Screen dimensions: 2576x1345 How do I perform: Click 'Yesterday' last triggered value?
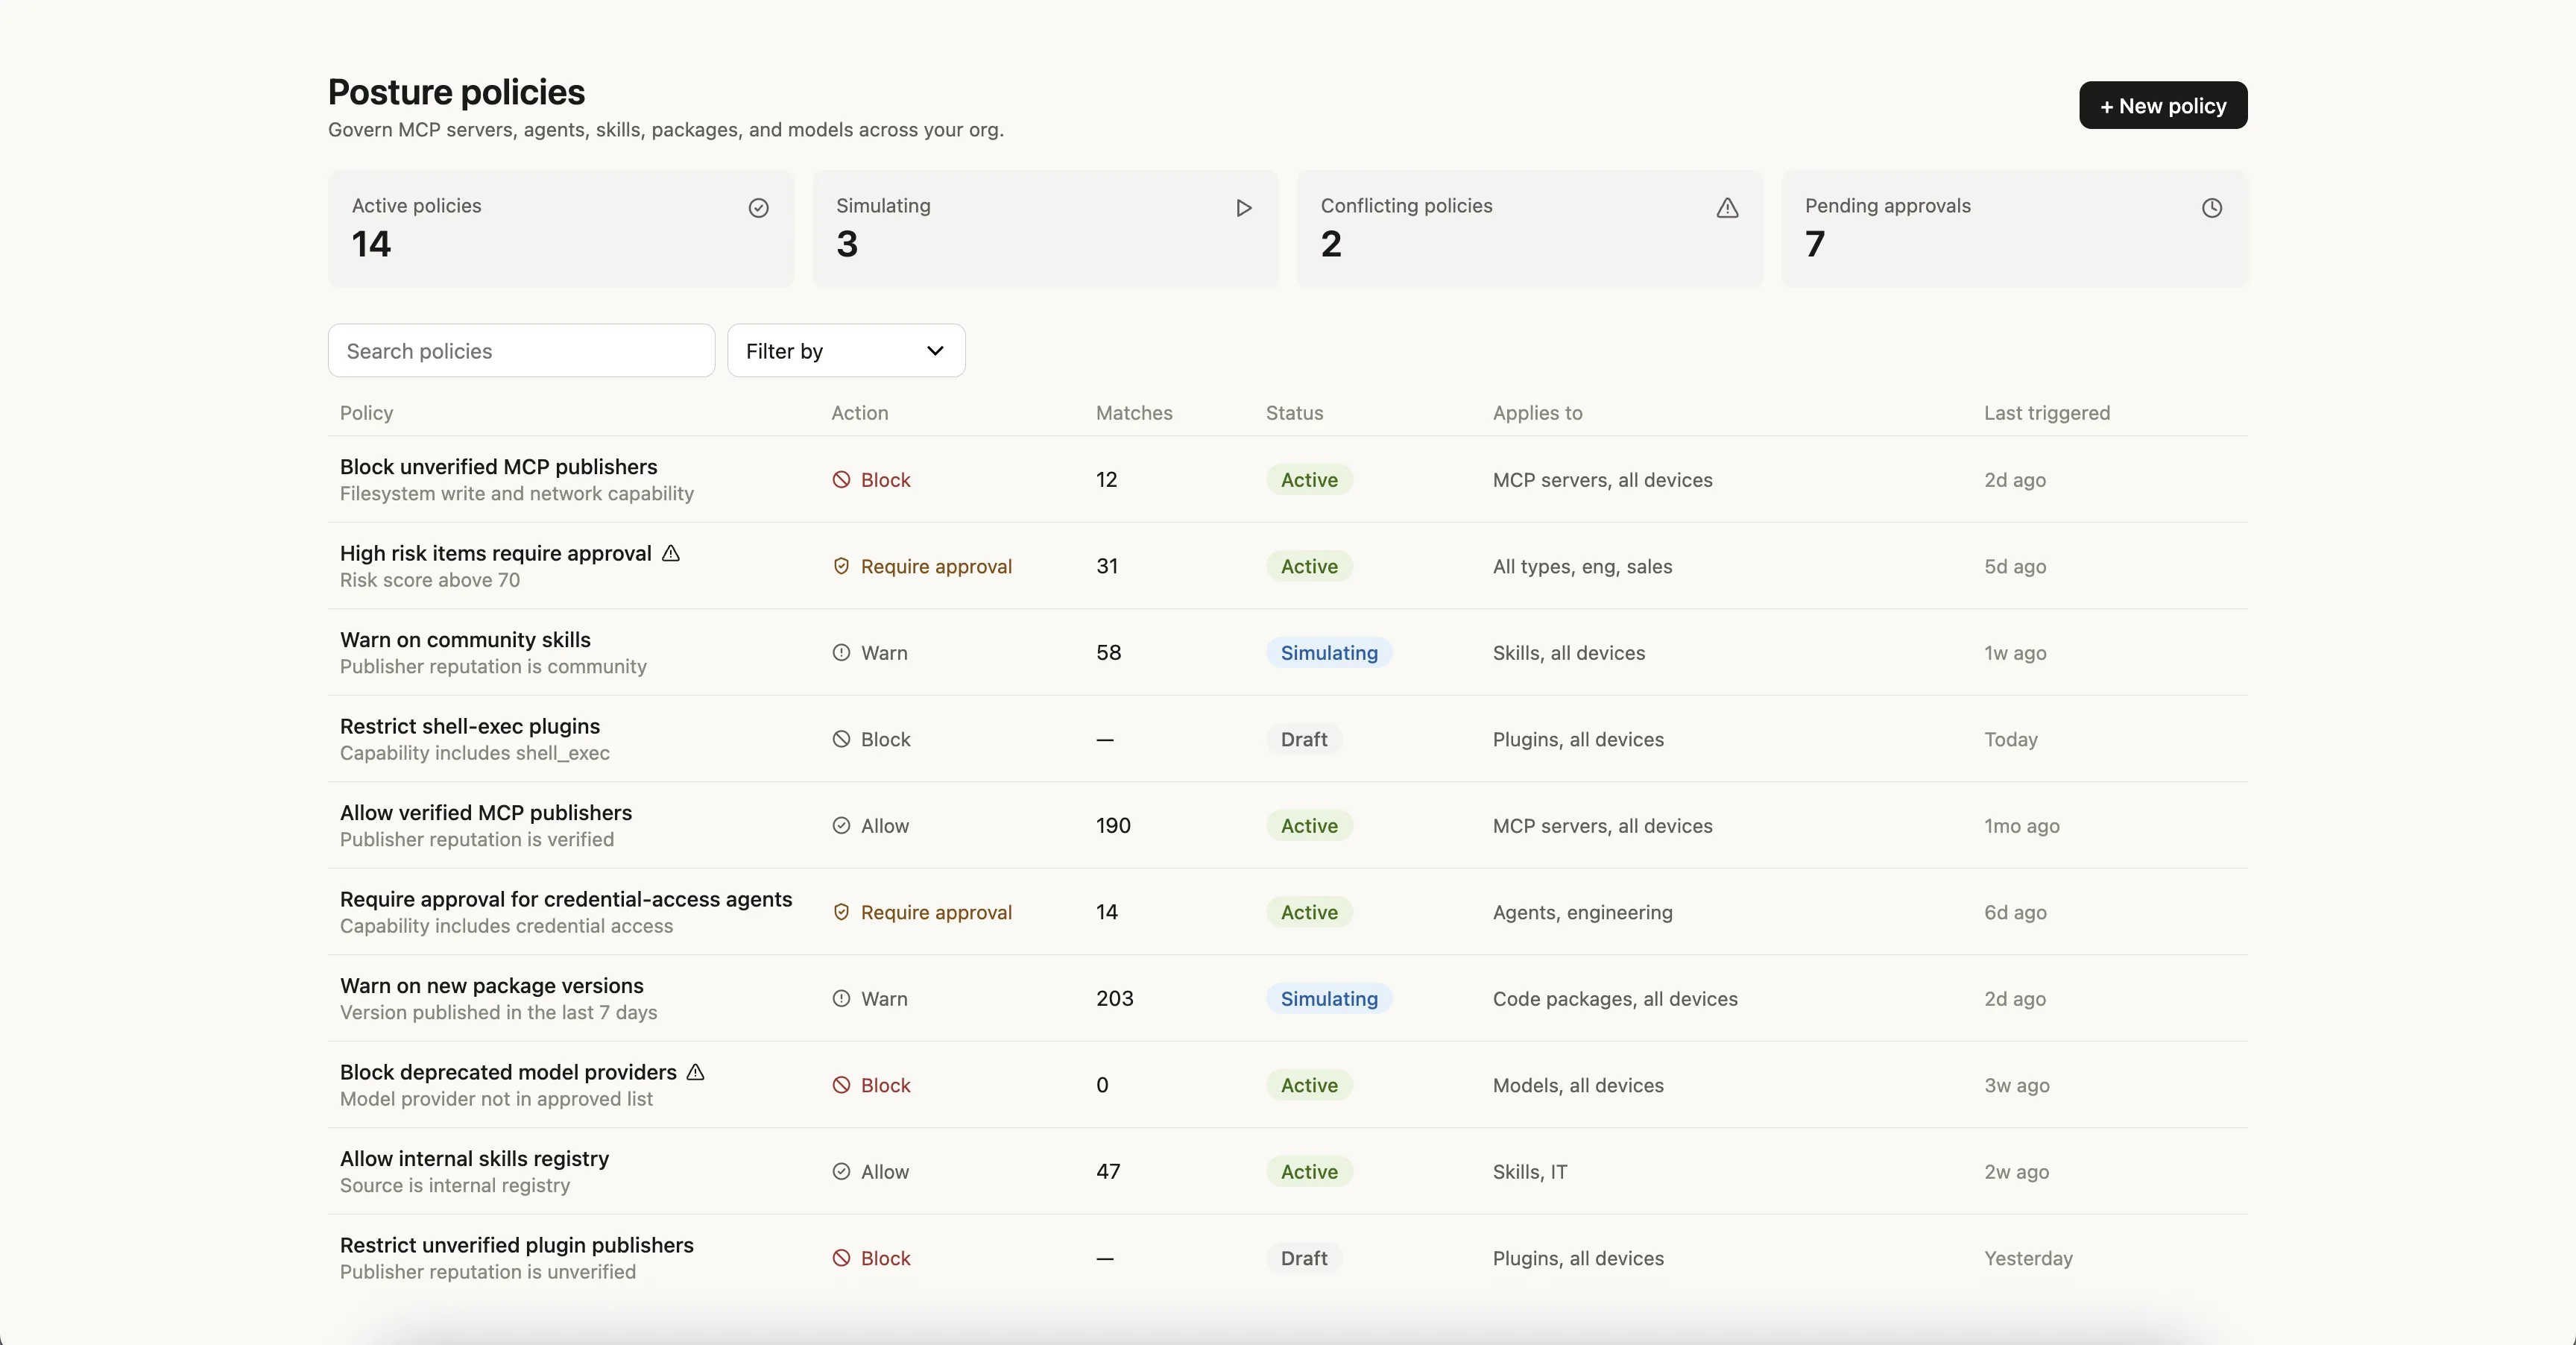(2028, 1258)
